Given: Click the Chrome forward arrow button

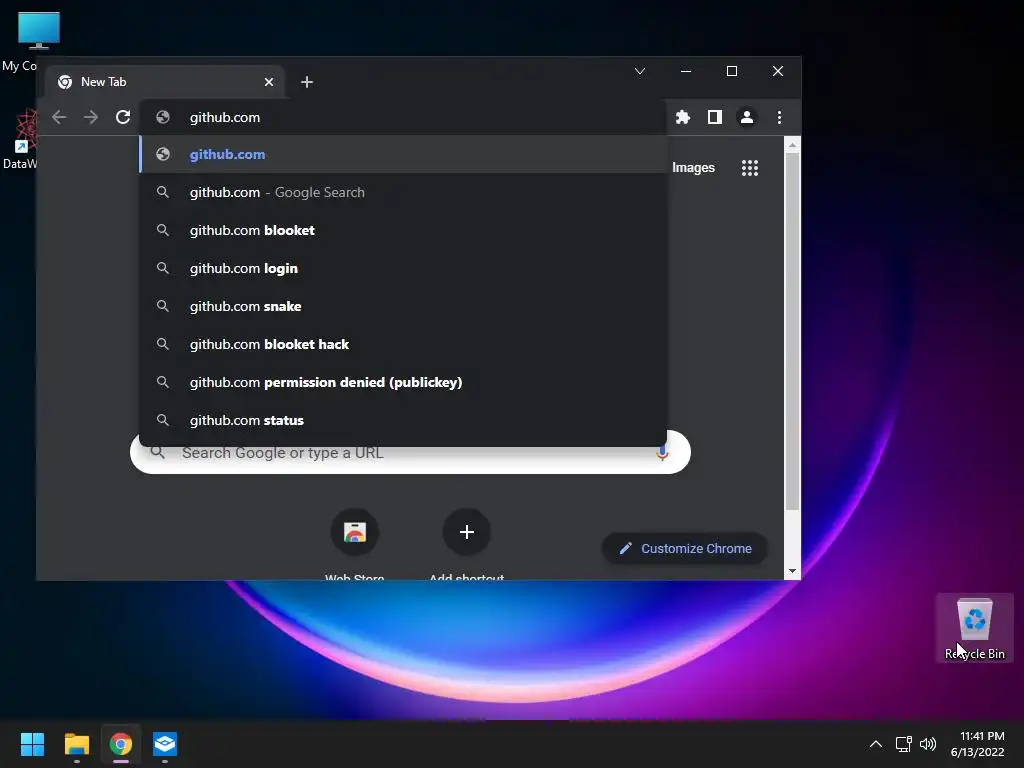Looking at the screenshot, I should [x=91, y=117].
